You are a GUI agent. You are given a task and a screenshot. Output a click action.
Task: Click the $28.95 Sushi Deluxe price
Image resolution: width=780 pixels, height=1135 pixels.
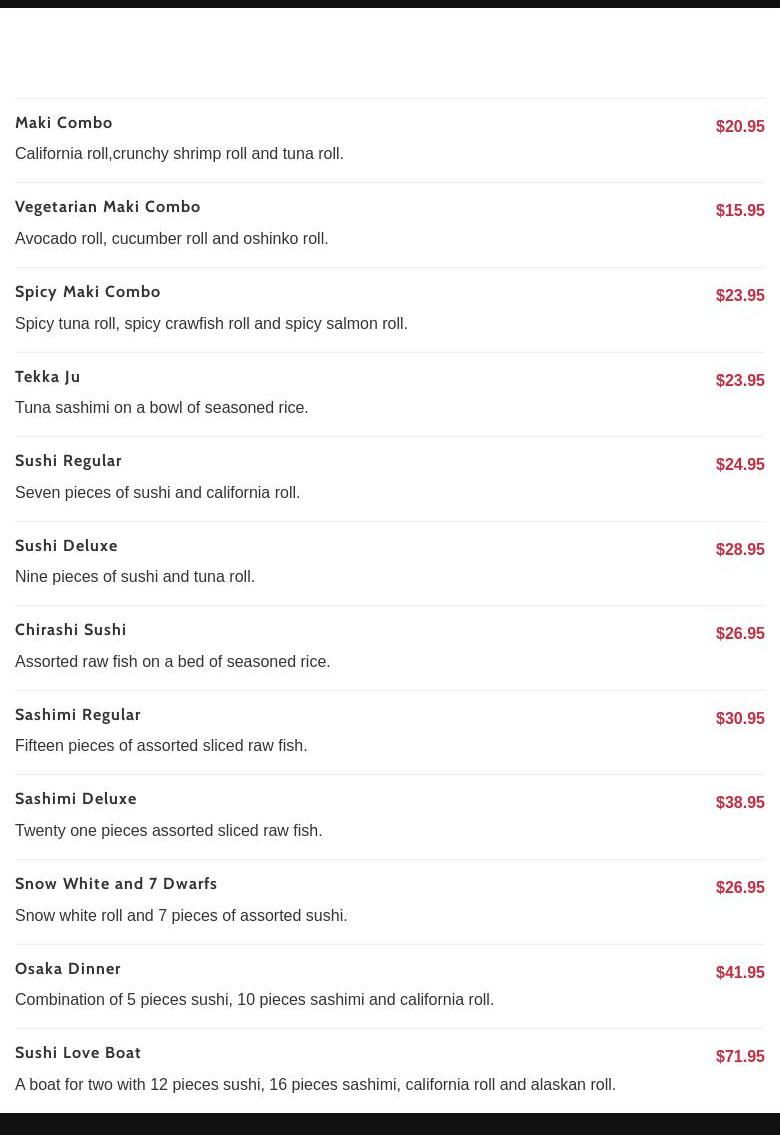tap(740, 550)
